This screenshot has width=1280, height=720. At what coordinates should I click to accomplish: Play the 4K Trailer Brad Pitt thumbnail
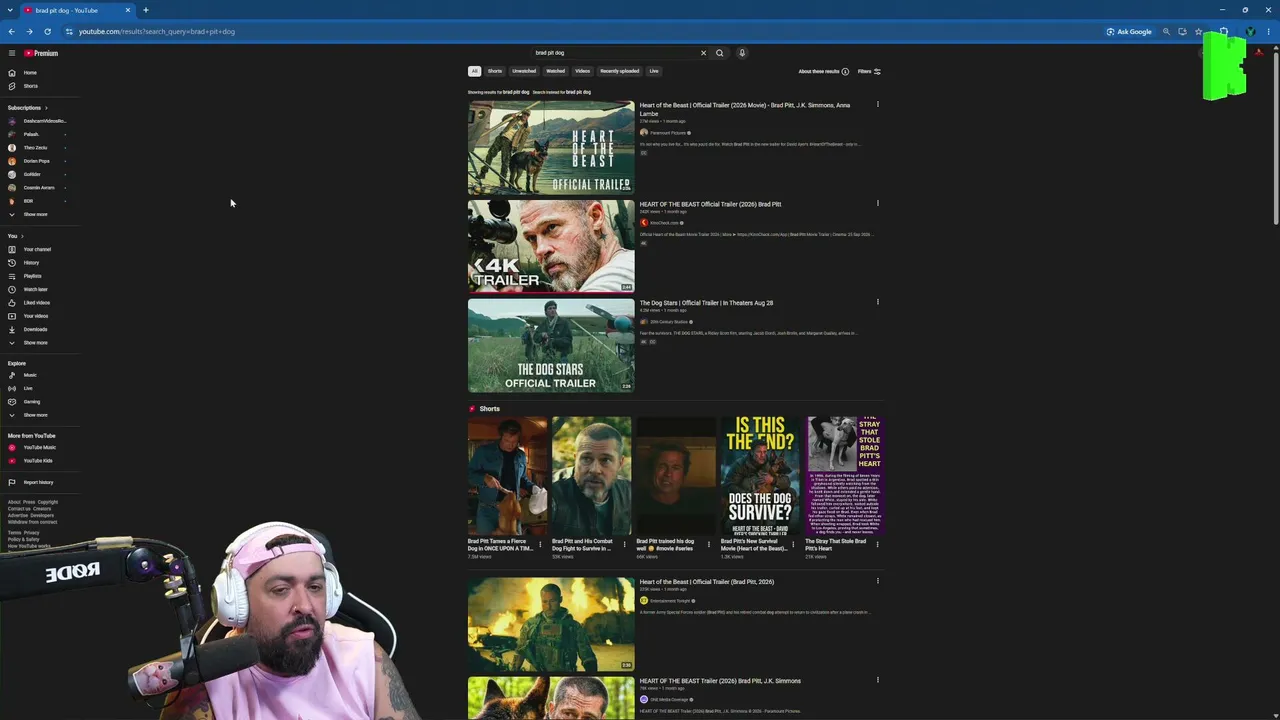point(551,246)
